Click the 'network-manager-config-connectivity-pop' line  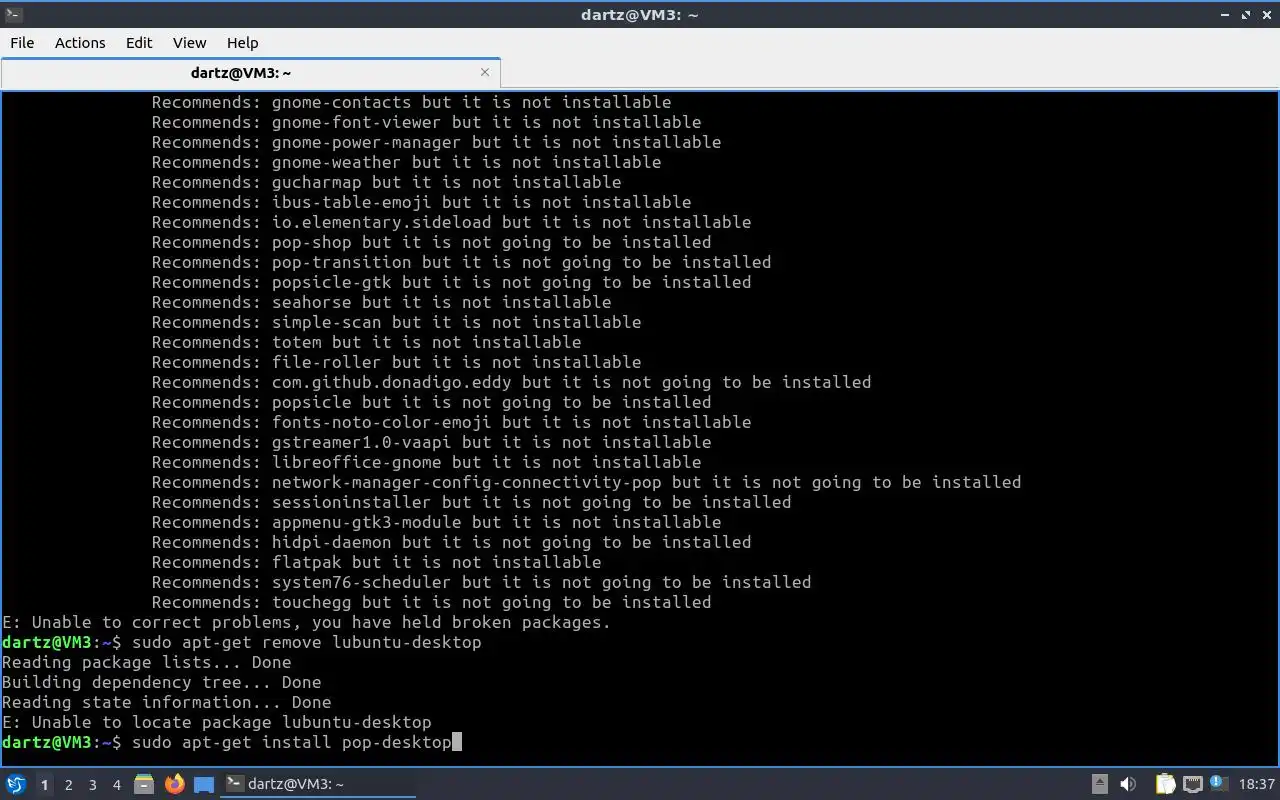(586, 482)
